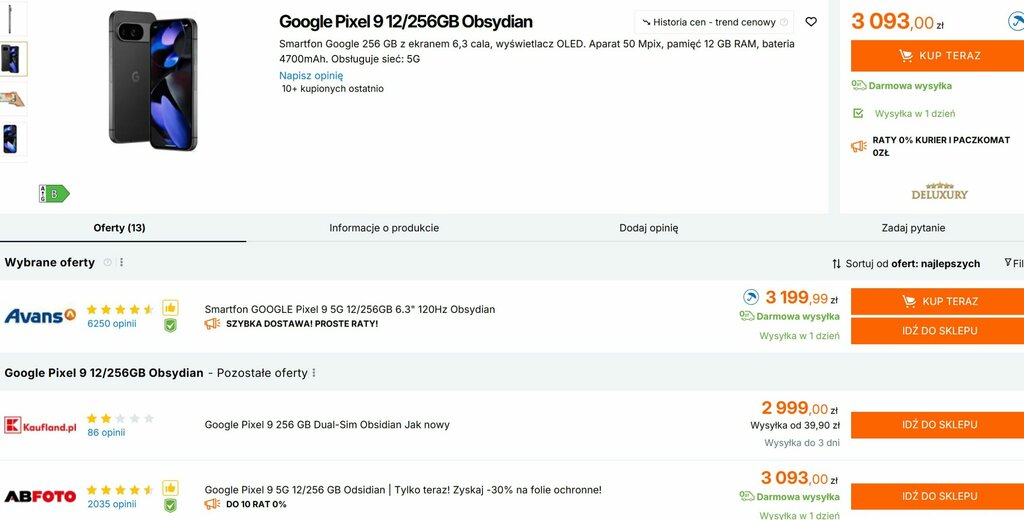Screen dimensions: 1024x520
Task: Click the Napisz opinię link
Action: (x=311, y=75)
